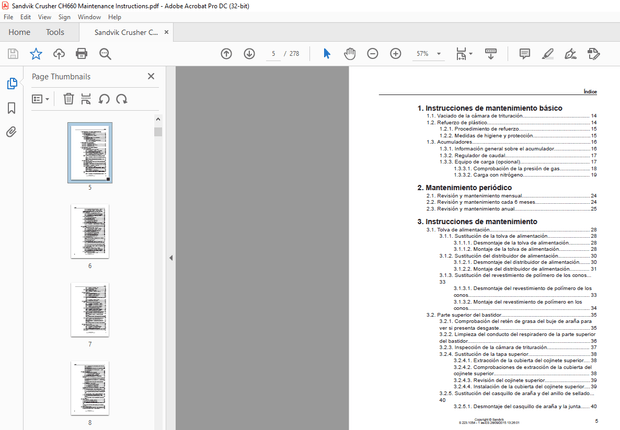Rotate page clockwise
Image resolution: width=620 pixels, height=430 pixels.
[122, 99]
